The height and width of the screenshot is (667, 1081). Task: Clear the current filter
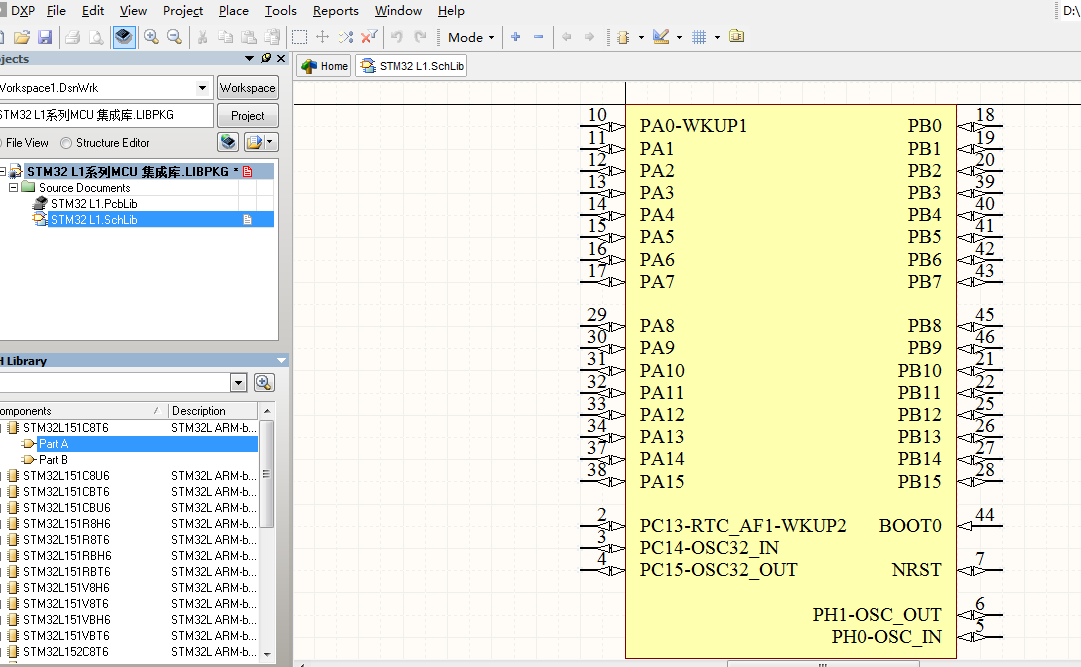(x=370, y=36)
